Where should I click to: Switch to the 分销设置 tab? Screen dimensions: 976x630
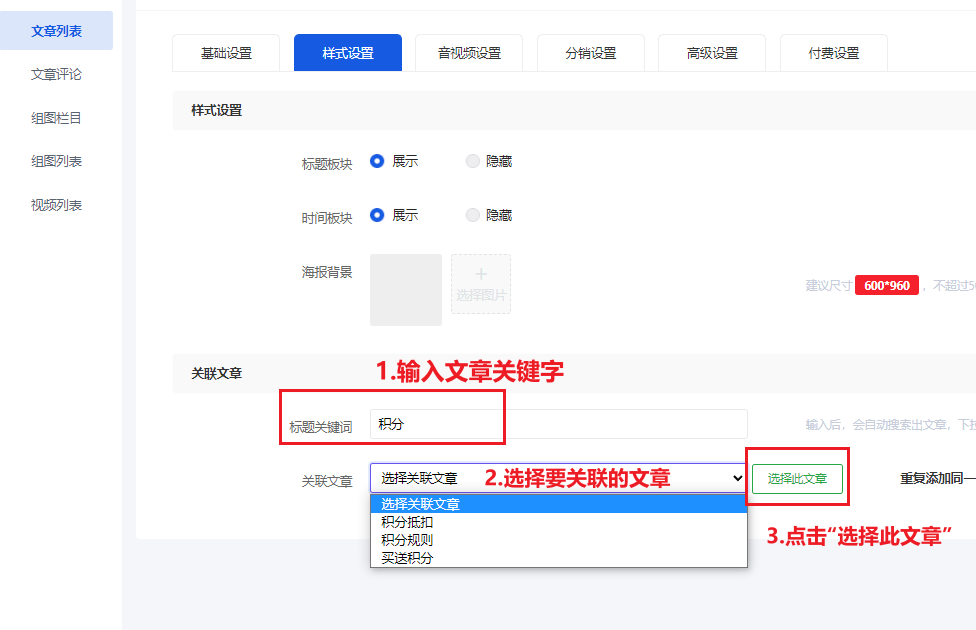tap(590, 52)
